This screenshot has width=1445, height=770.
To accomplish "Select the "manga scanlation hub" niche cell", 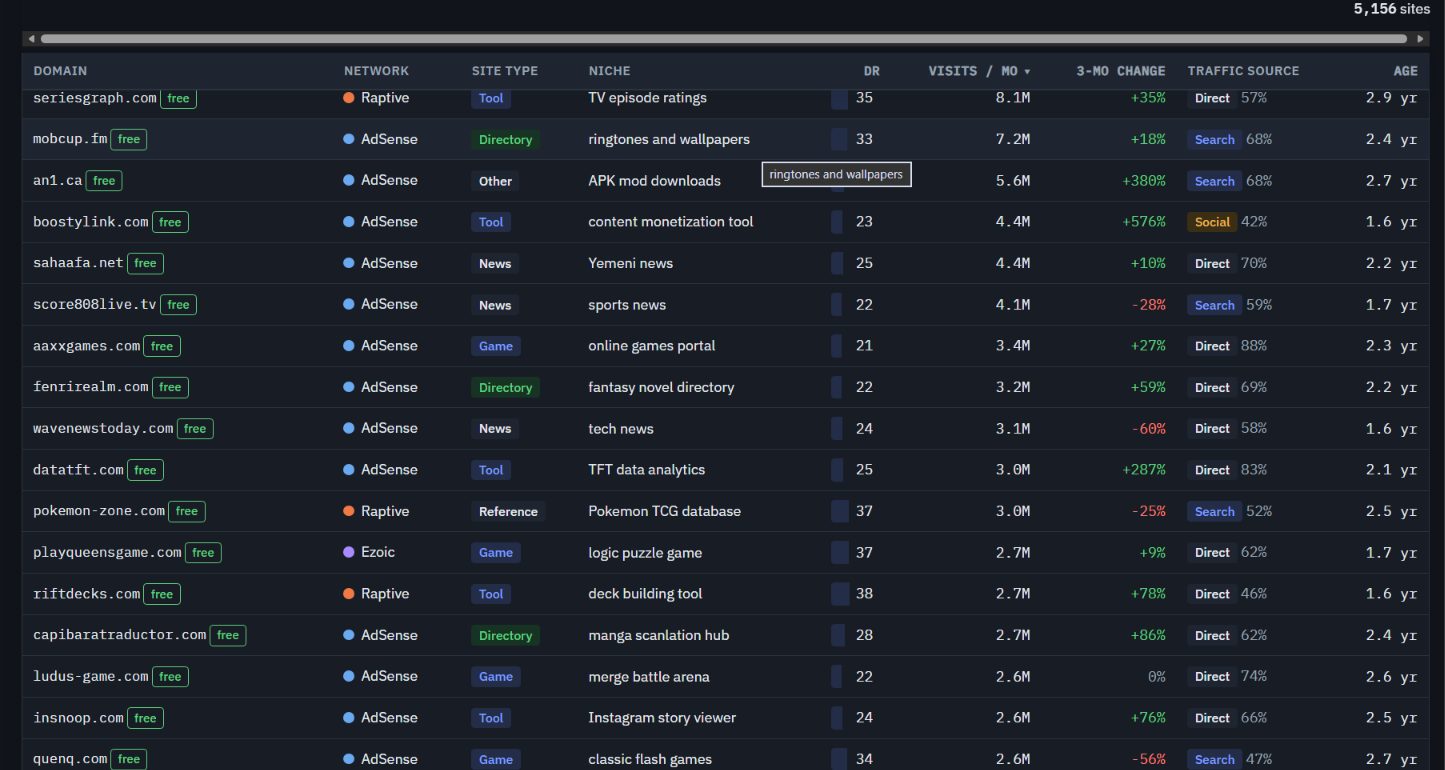I will pyautogui.click(x=658, y=635).
